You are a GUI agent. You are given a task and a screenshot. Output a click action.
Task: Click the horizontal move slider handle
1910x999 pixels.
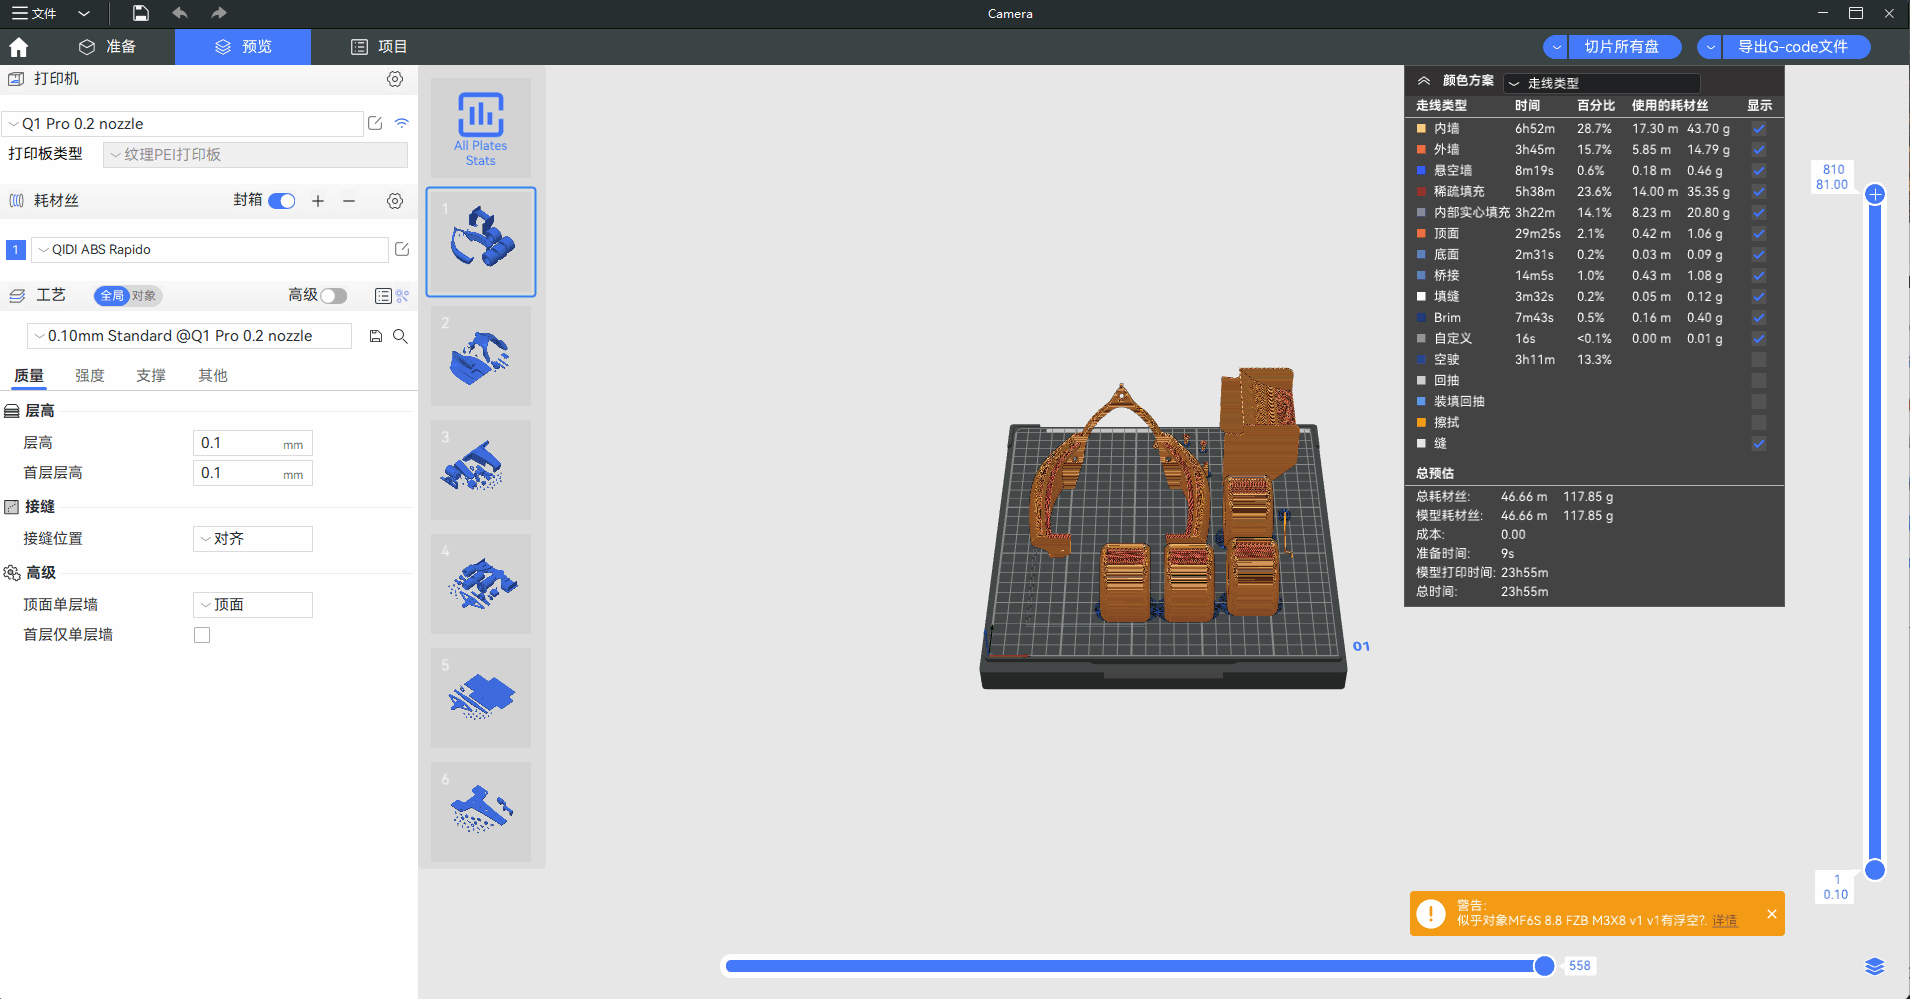click(x=1544, y=966)
